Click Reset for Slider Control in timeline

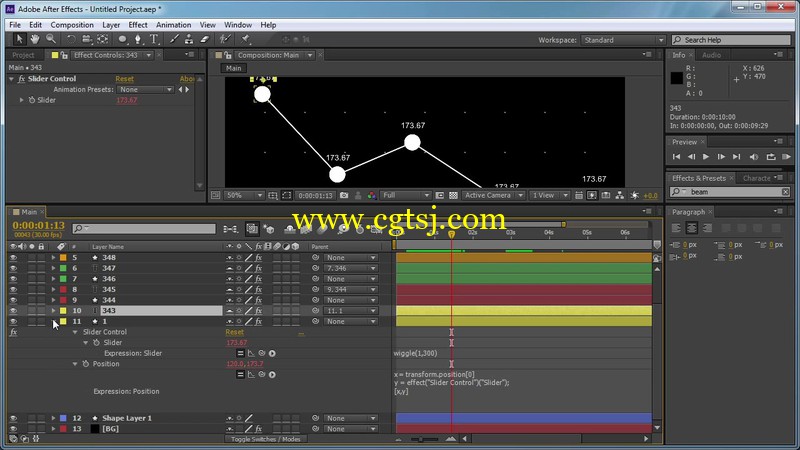235,332
